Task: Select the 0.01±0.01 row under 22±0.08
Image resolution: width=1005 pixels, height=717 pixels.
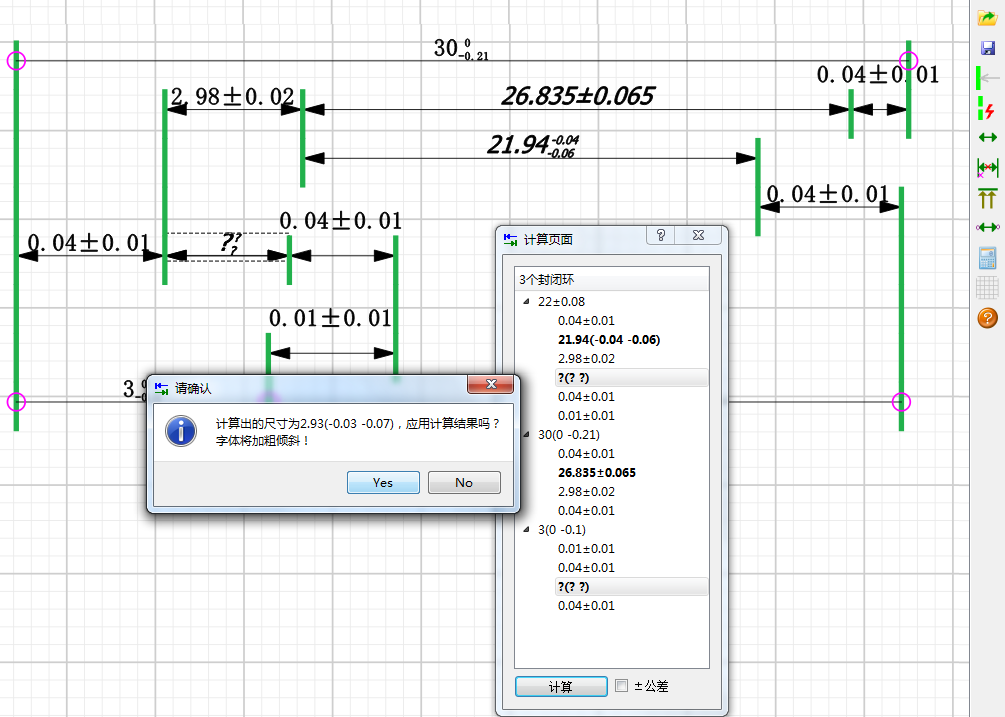Action: click(586, 416)
